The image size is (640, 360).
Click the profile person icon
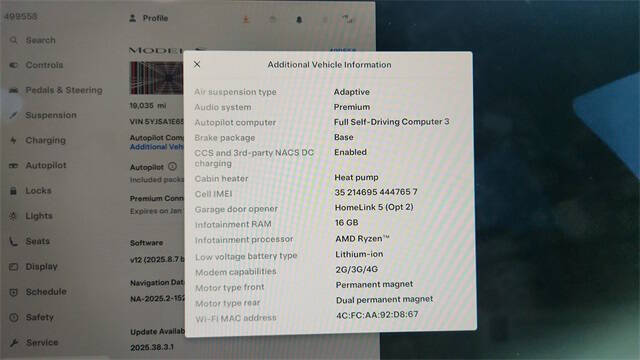pyautogui.click(x=133, y=18)
